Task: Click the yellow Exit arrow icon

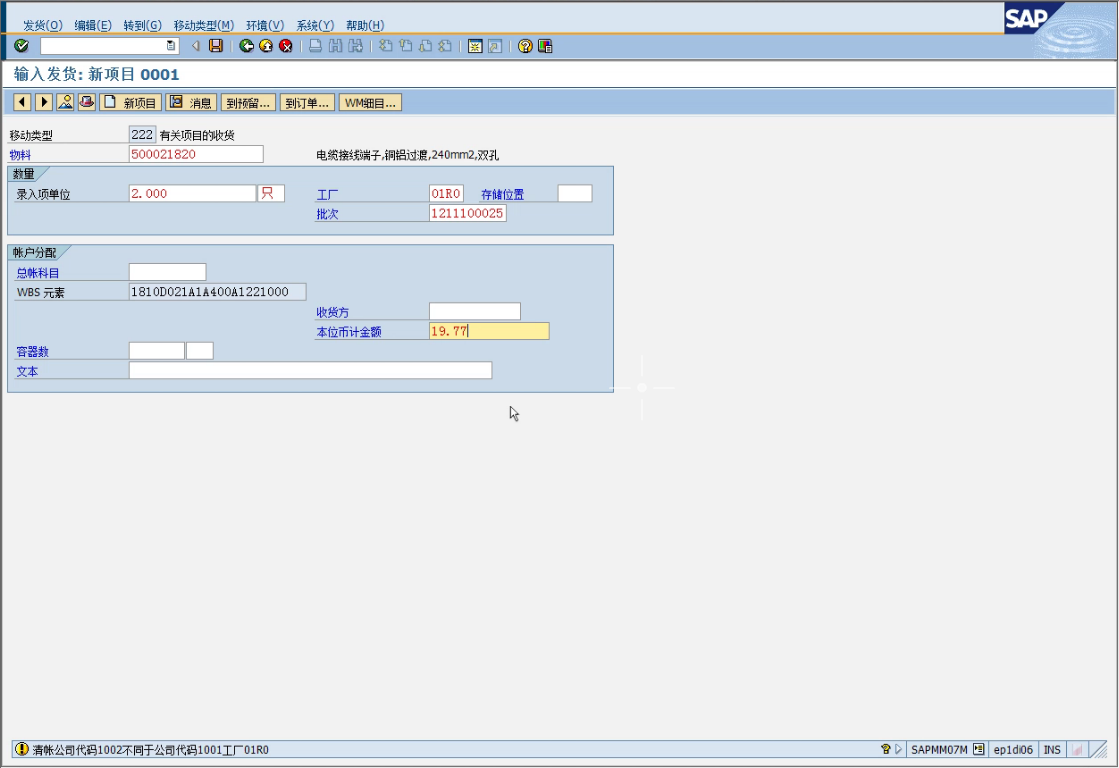Action: point(266,46)
